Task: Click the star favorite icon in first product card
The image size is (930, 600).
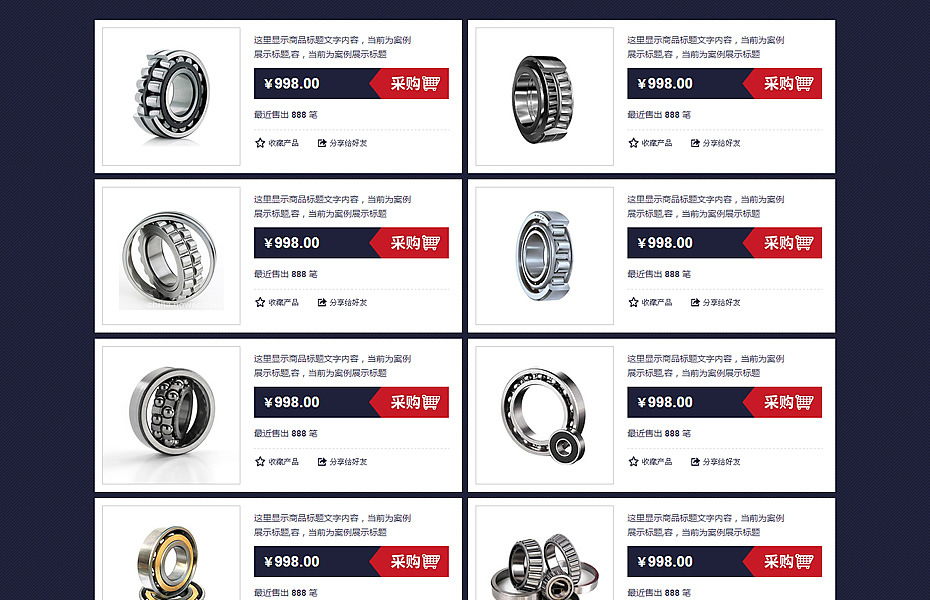Action: 260,143
